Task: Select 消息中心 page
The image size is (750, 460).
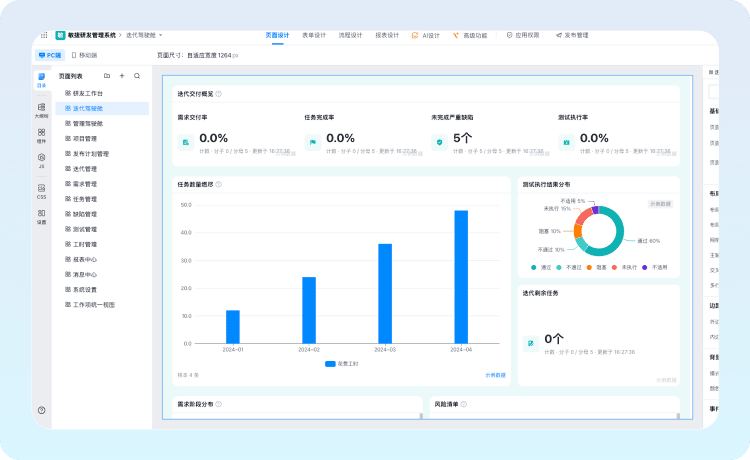Action: click(102, 274)
